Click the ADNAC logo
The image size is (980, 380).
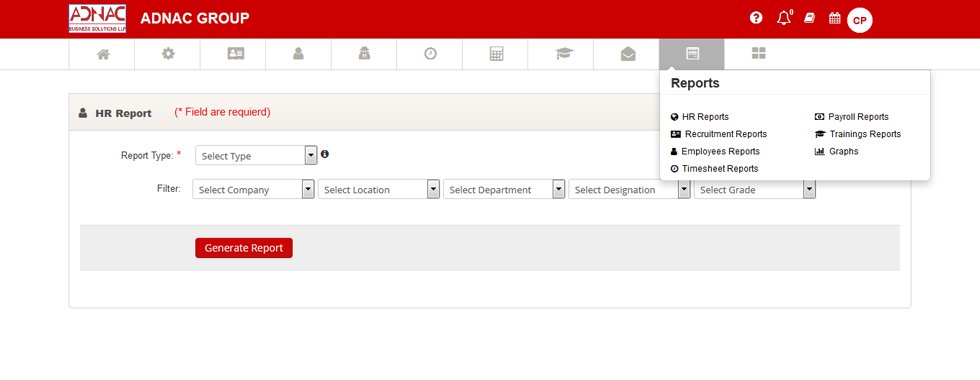tap(98, 19)
